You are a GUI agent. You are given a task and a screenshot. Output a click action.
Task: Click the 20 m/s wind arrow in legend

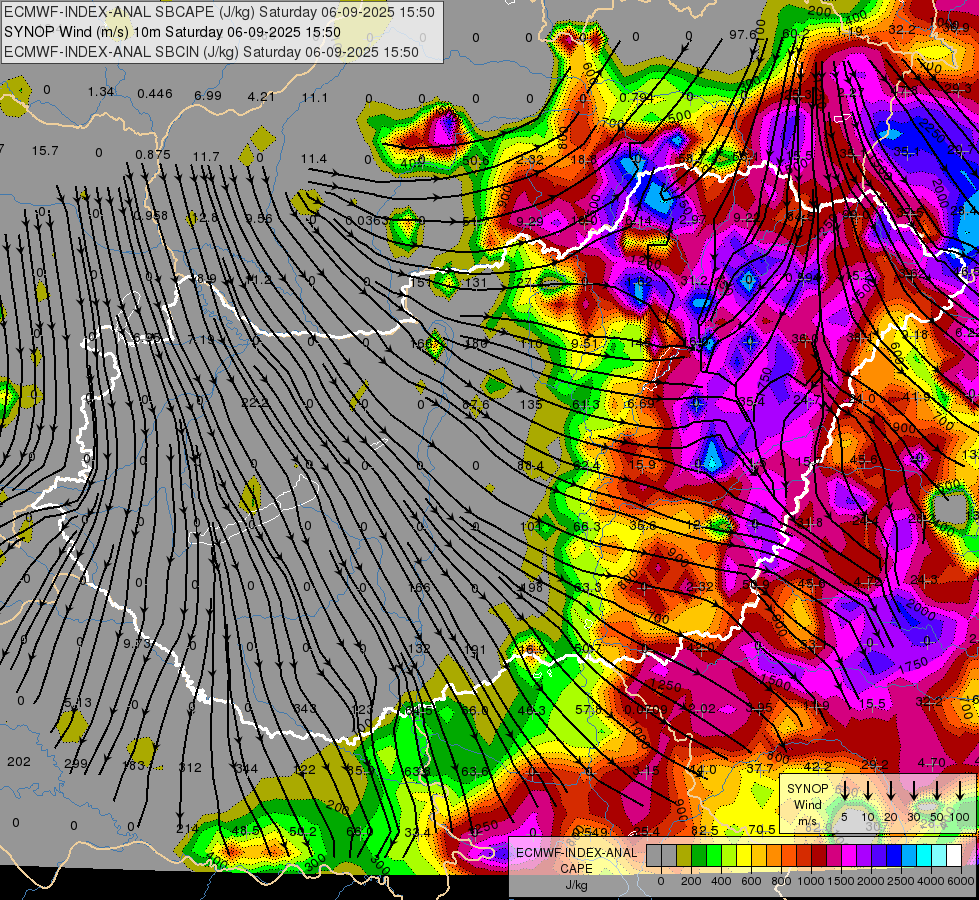891,790
